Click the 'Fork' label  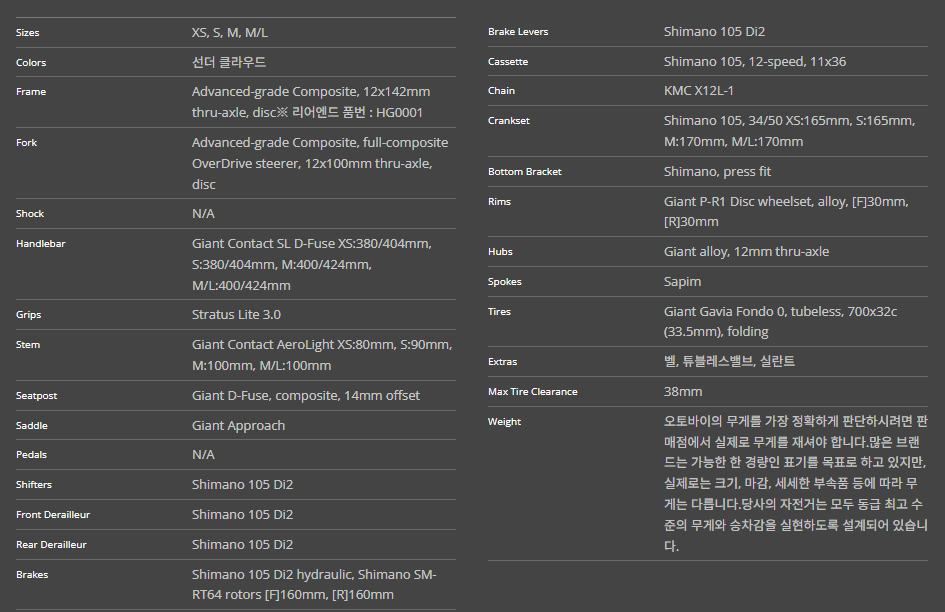pos(26,143)
